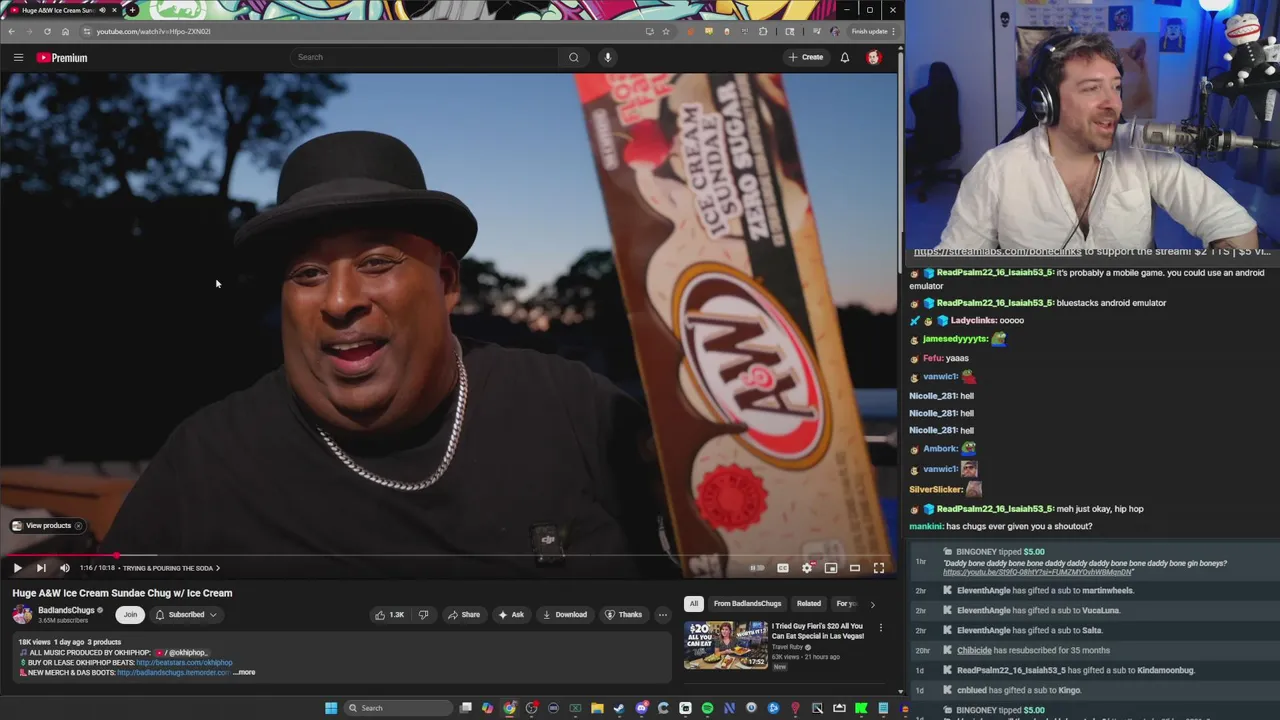
Task: Select From BadlandsChugs chip
Action: click(747, 603)
